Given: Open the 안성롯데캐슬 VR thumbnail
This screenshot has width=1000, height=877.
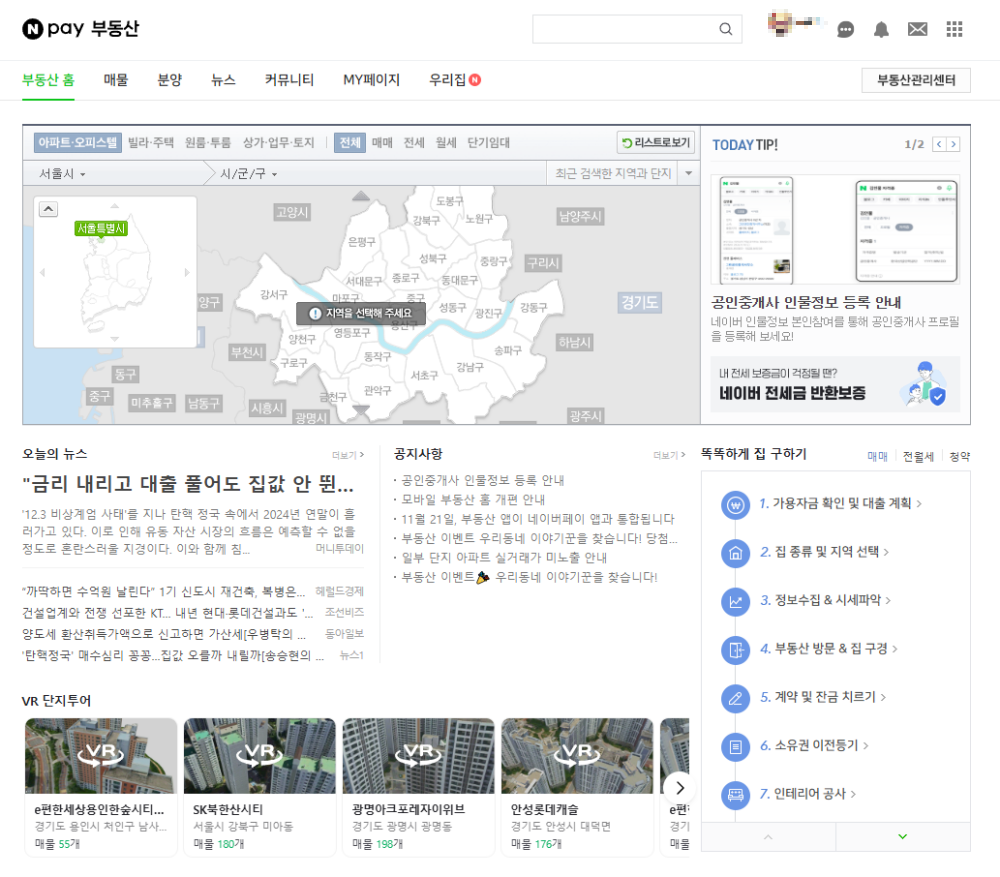Looking at the screenshot, I should point(577,756).
